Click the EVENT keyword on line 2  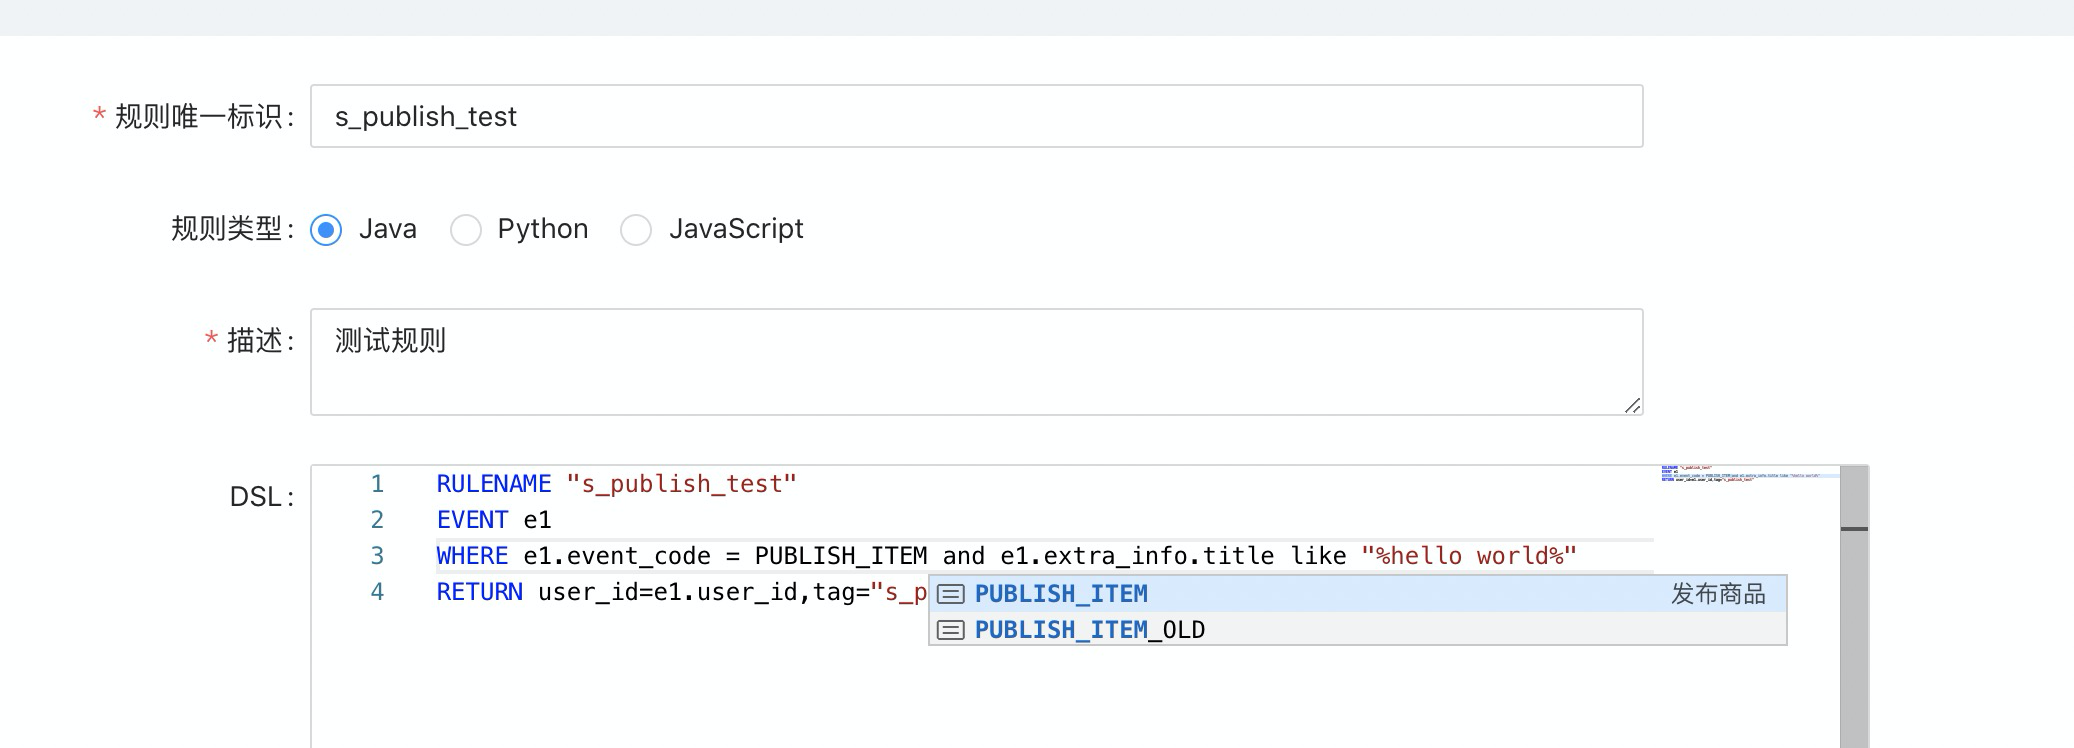[x=472, y=520]
